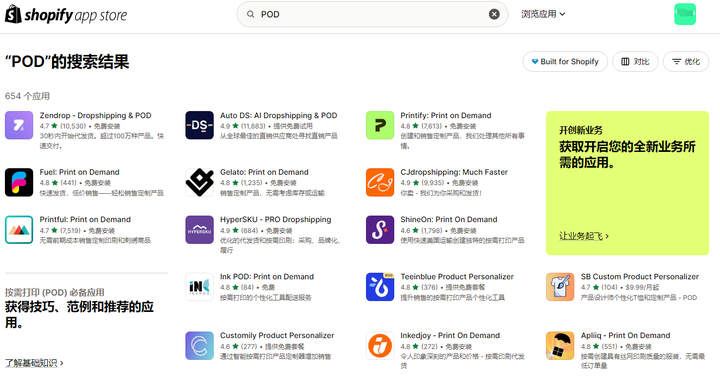The height and width of the screenshot is (380, 720).
Task: Open the Teeinblue app icon
Action: click(380, 287)
